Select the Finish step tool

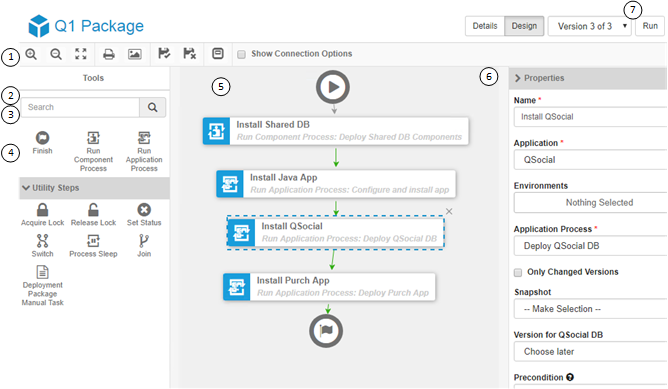click(x=42, y=143)
